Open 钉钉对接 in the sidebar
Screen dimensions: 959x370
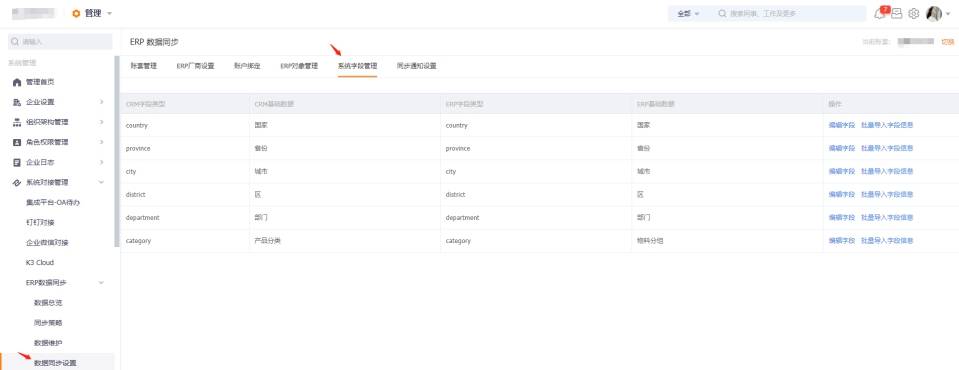40,223
